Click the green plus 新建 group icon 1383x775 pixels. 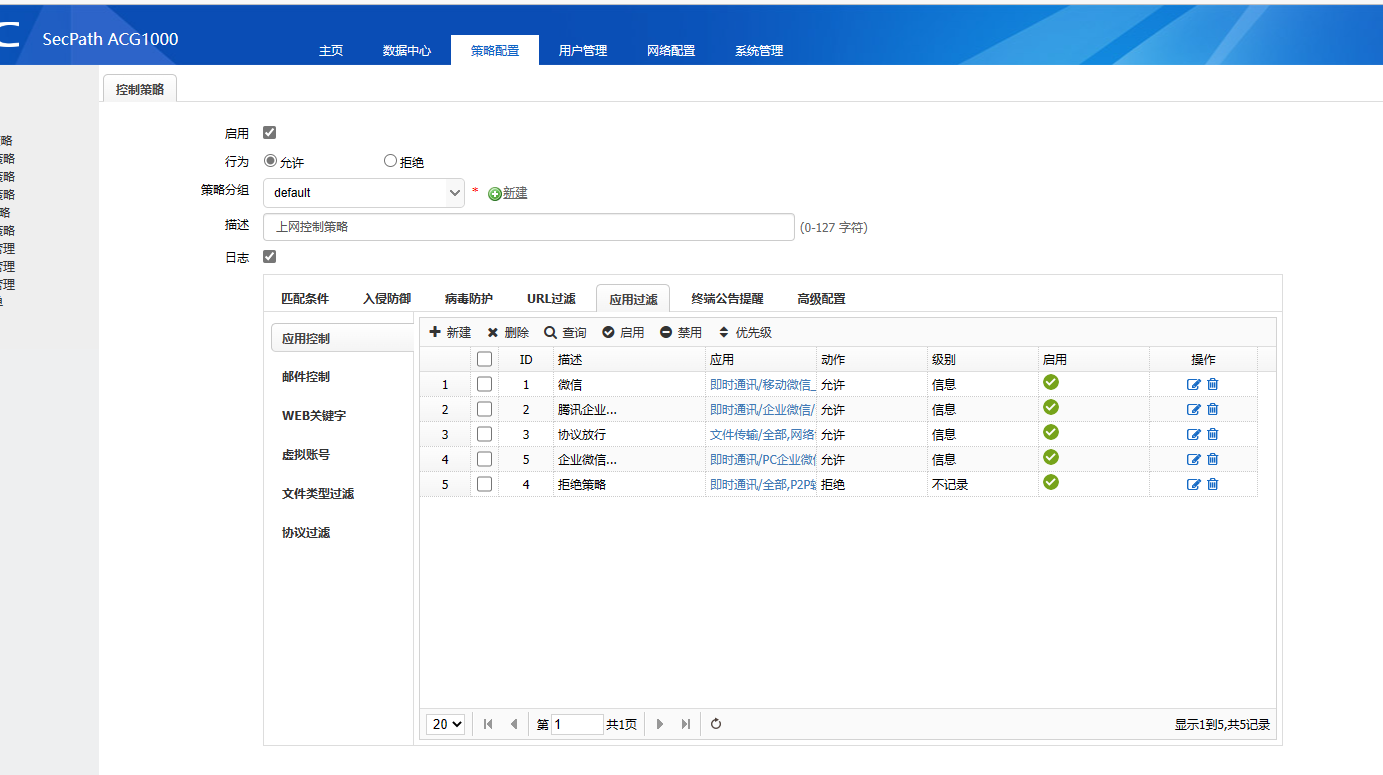[x=494, y=194]
